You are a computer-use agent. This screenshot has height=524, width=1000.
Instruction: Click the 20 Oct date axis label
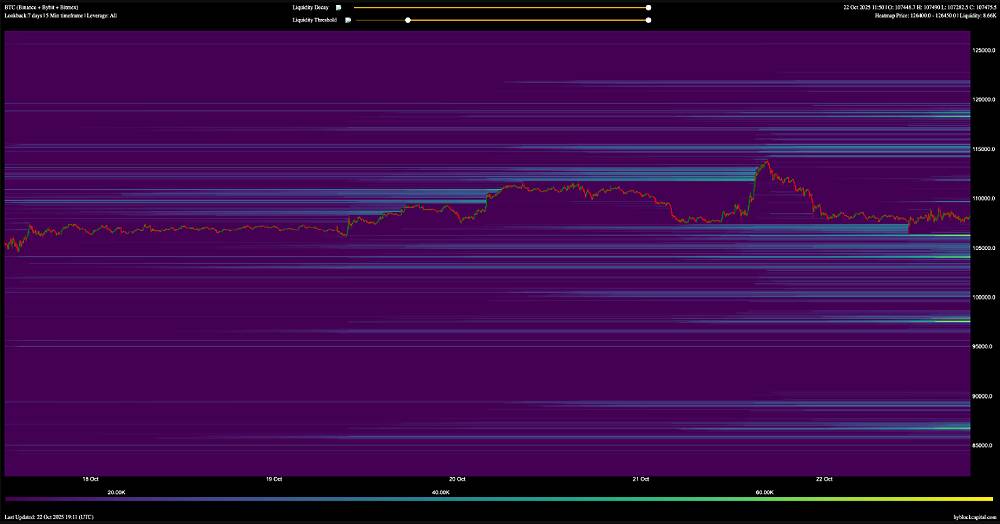459,479
